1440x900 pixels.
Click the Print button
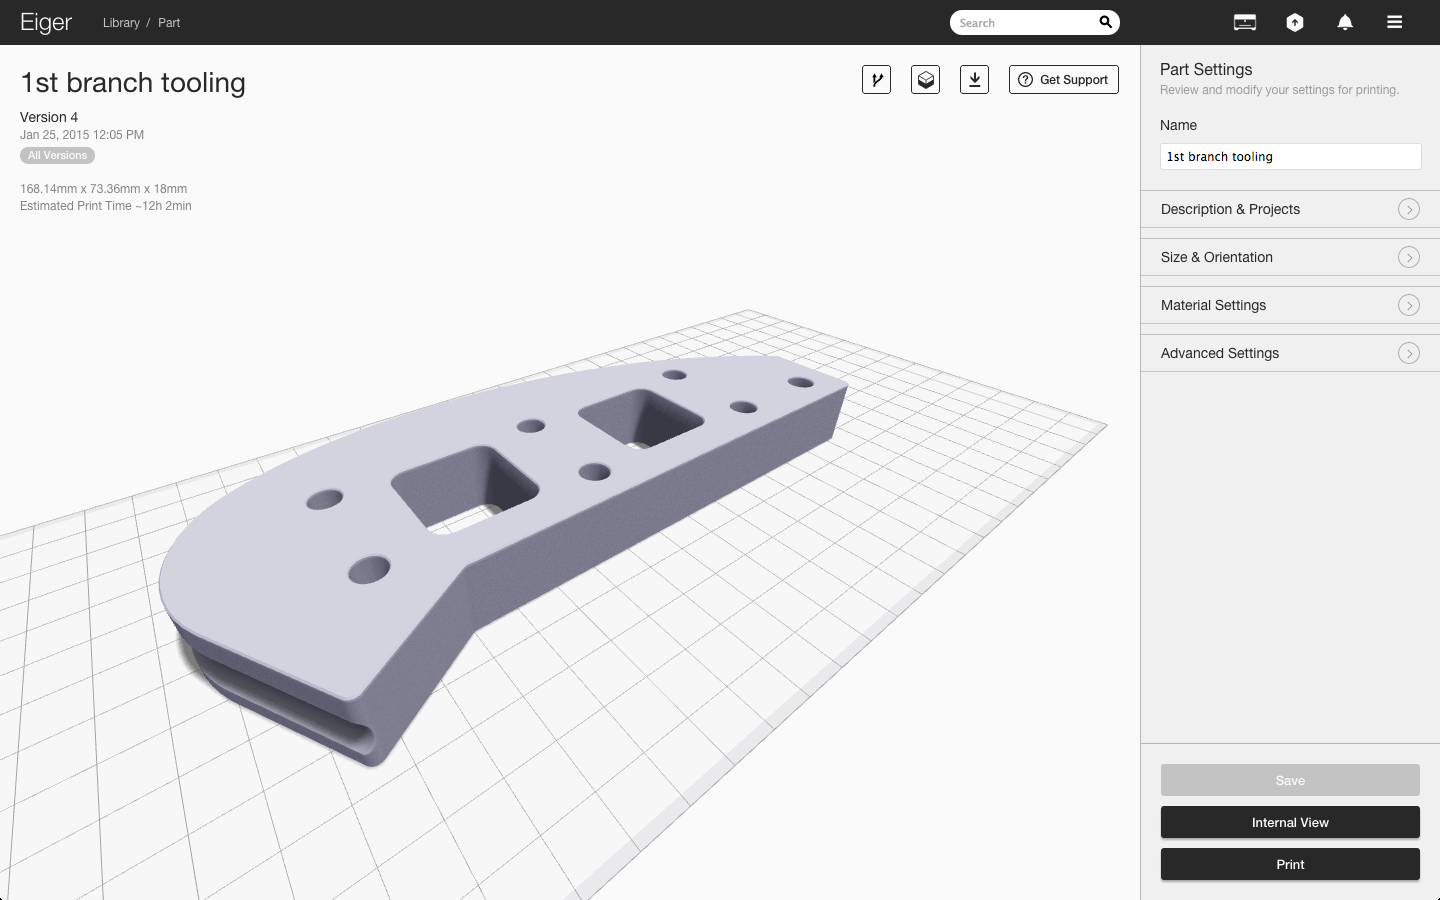(1290, 864)
